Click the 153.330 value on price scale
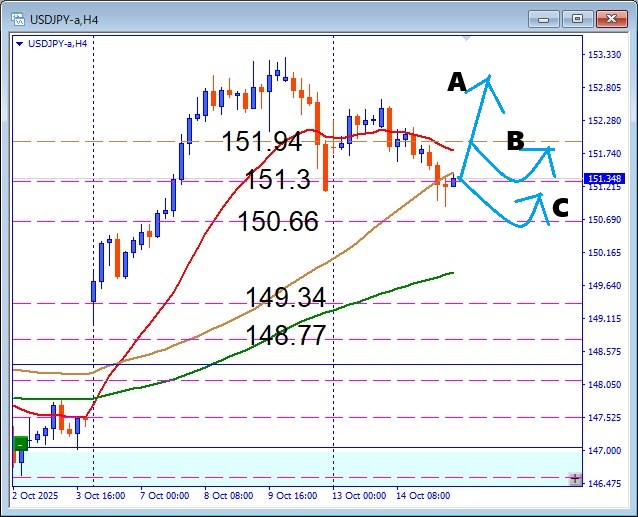 tap(607, 55)
